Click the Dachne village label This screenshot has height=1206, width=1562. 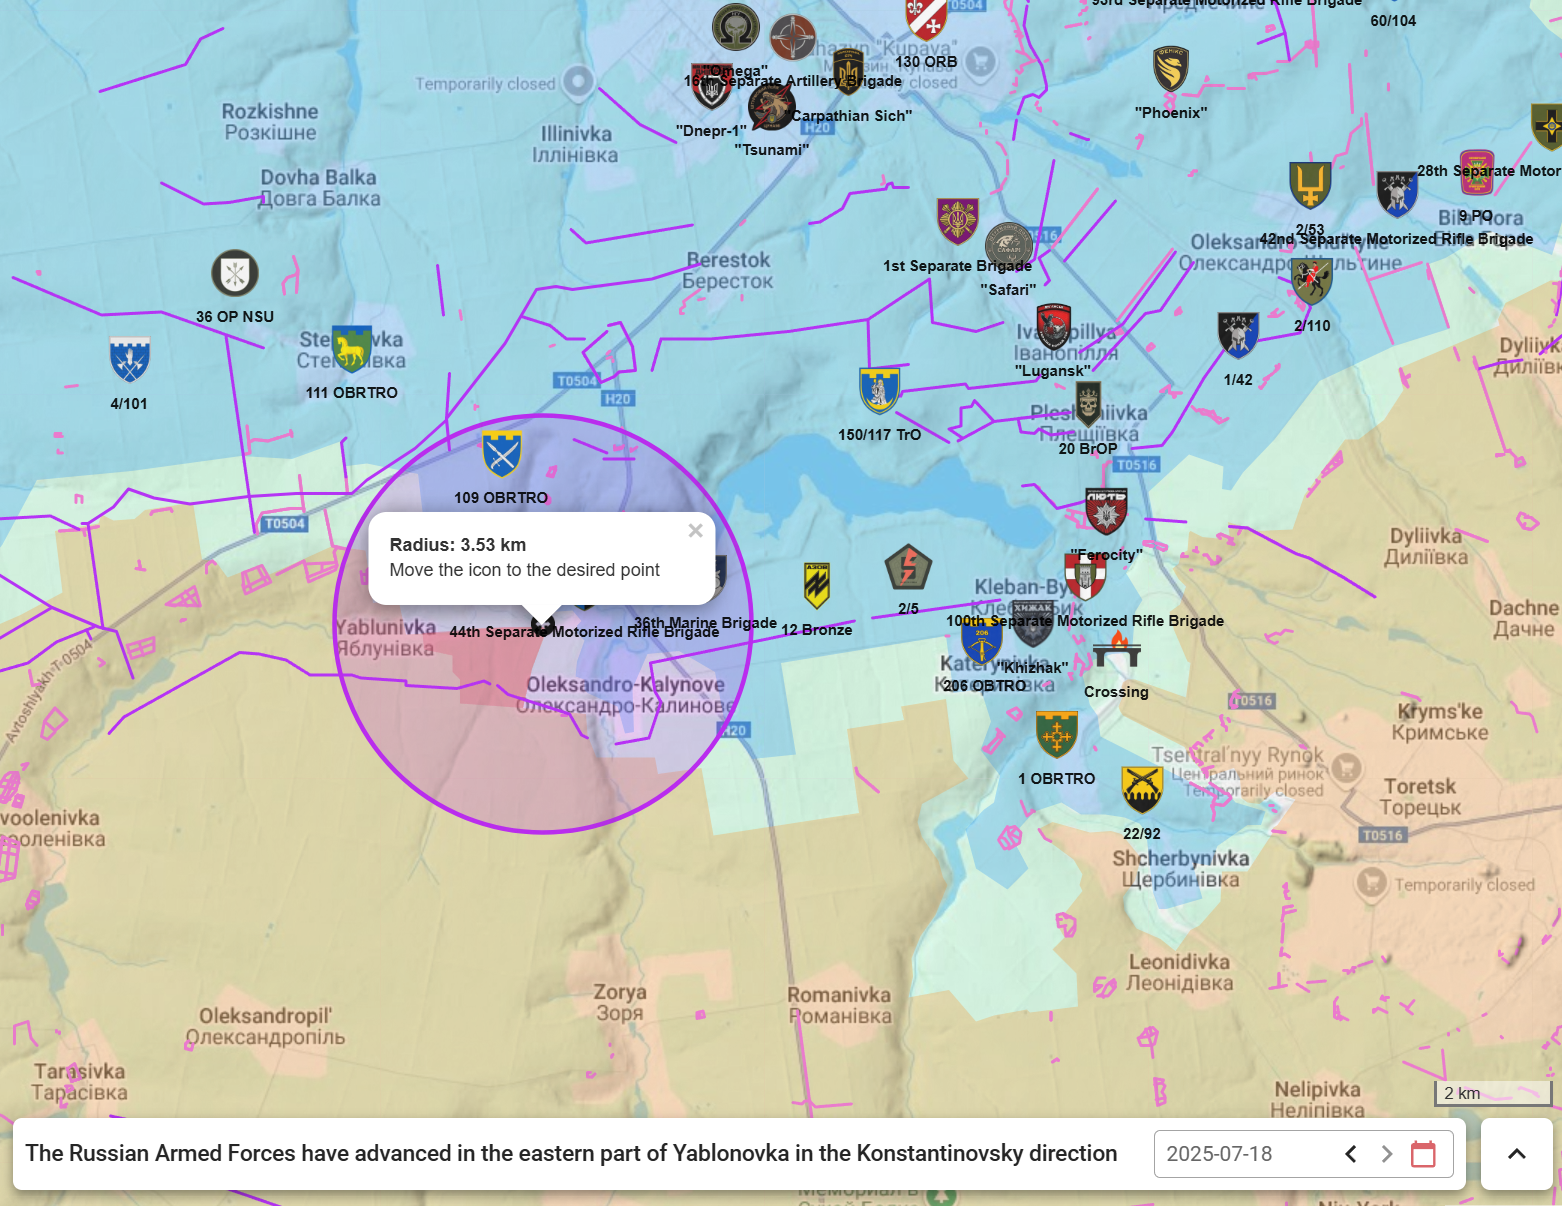coord(1523,618)
